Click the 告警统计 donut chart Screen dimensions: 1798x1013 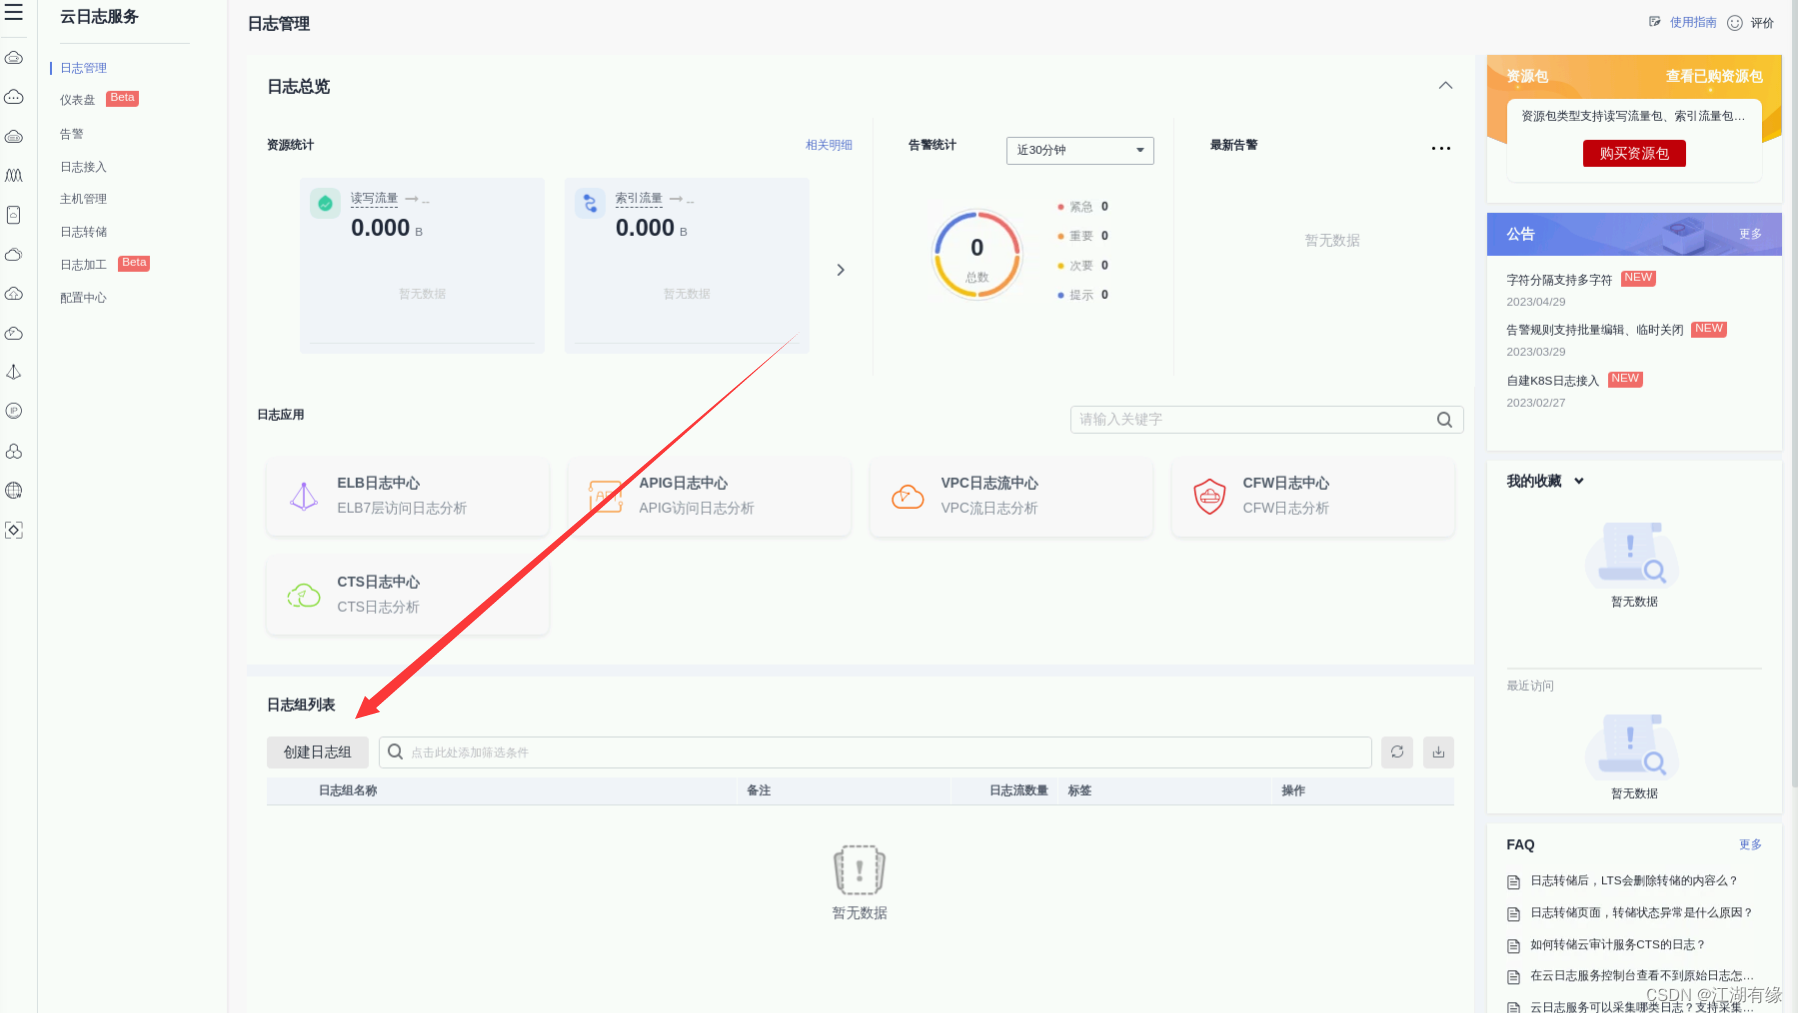click(x=977, y=254)
